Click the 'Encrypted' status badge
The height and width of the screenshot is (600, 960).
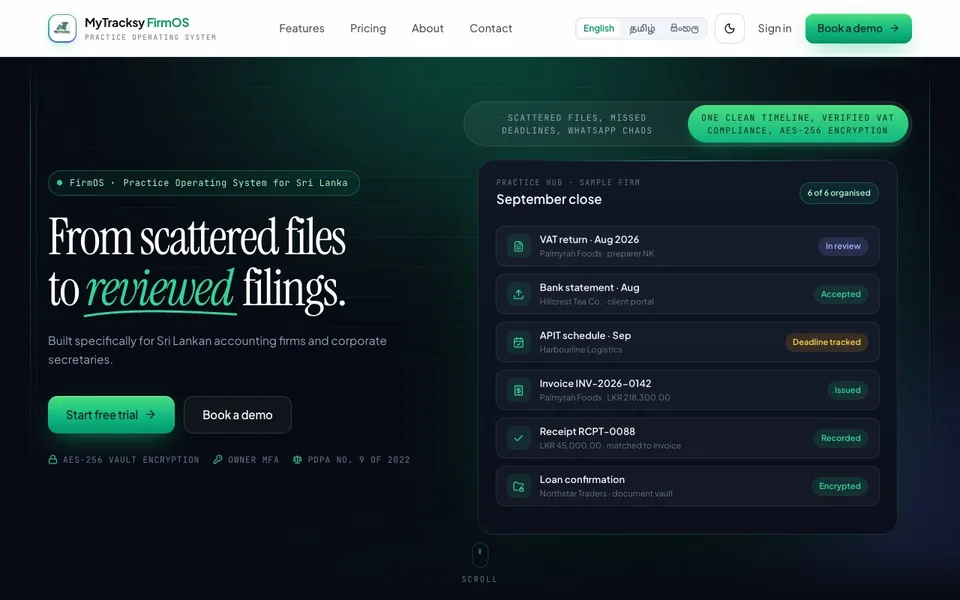click(839, 486)
